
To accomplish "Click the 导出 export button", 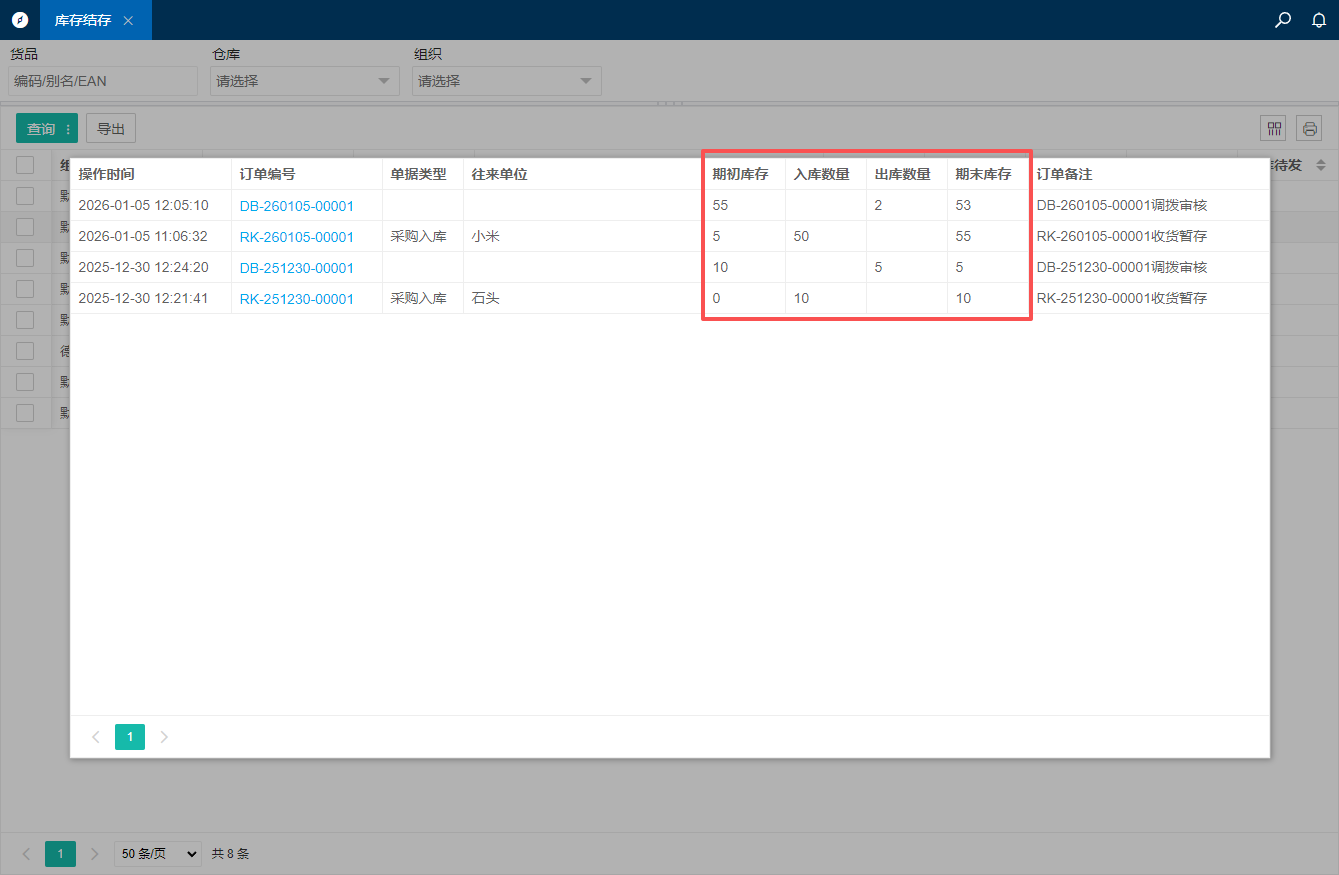I will coord(110,128).
